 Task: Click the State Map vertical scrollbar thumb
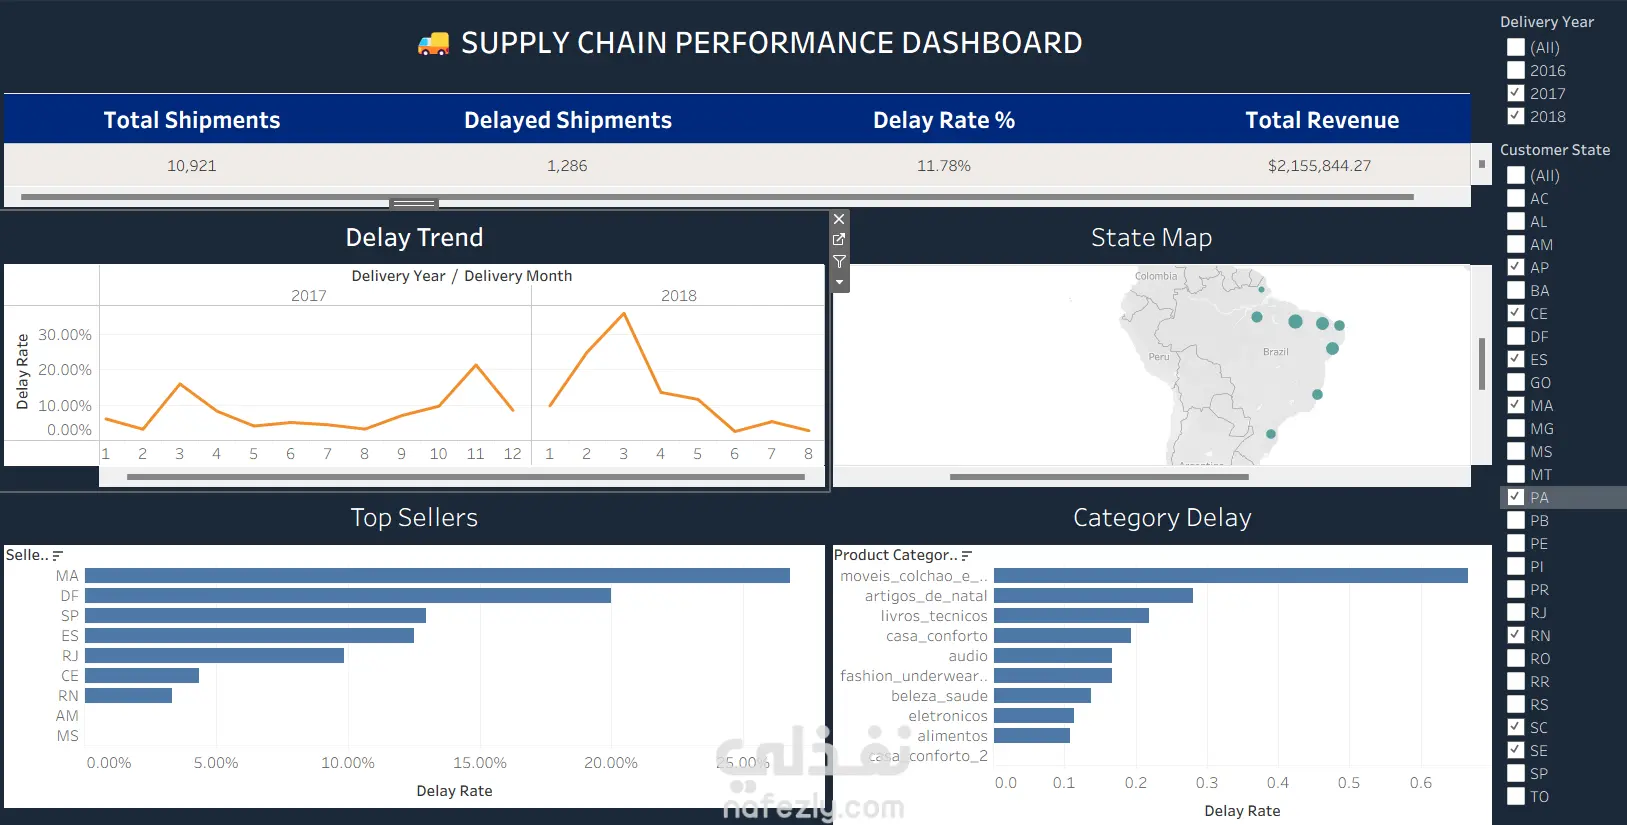pos(1482,364)
